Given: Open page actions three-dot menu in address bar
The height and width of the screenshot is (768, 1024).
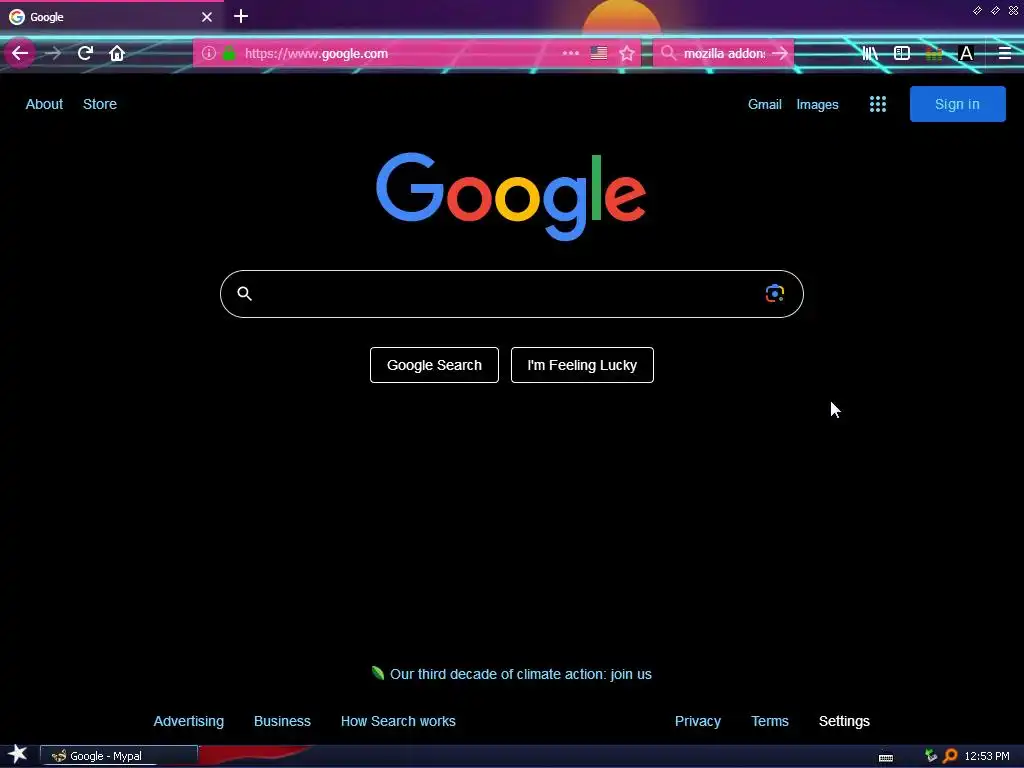Looking at the screenshot, I should [570, 54].
